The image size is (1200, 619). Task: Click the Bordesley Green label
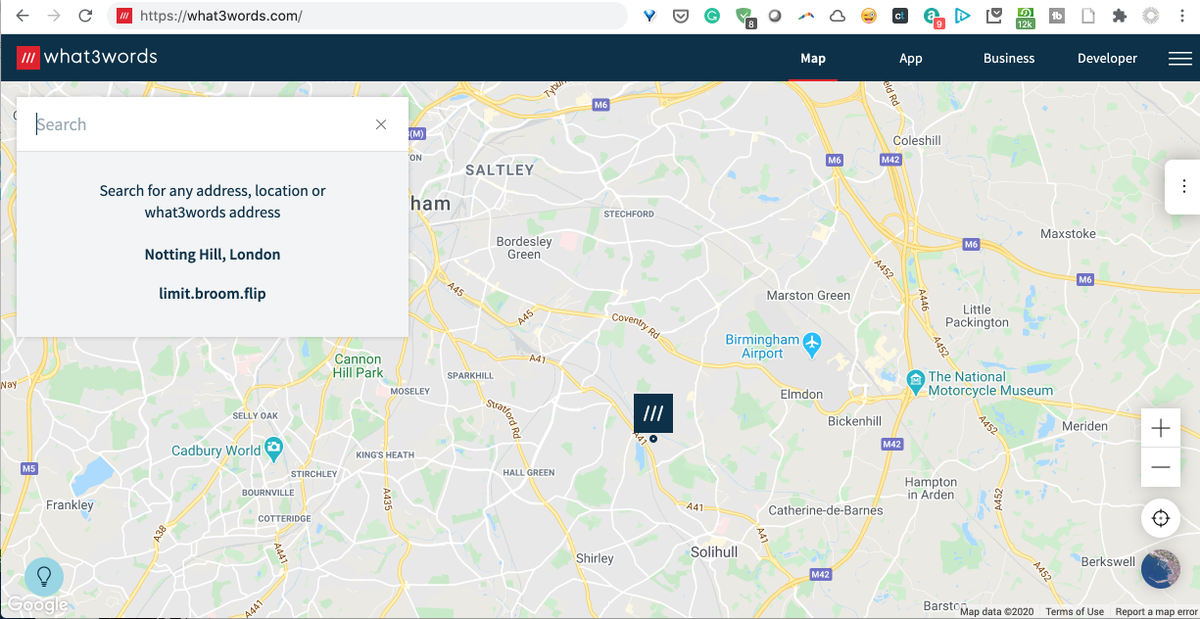524,248
